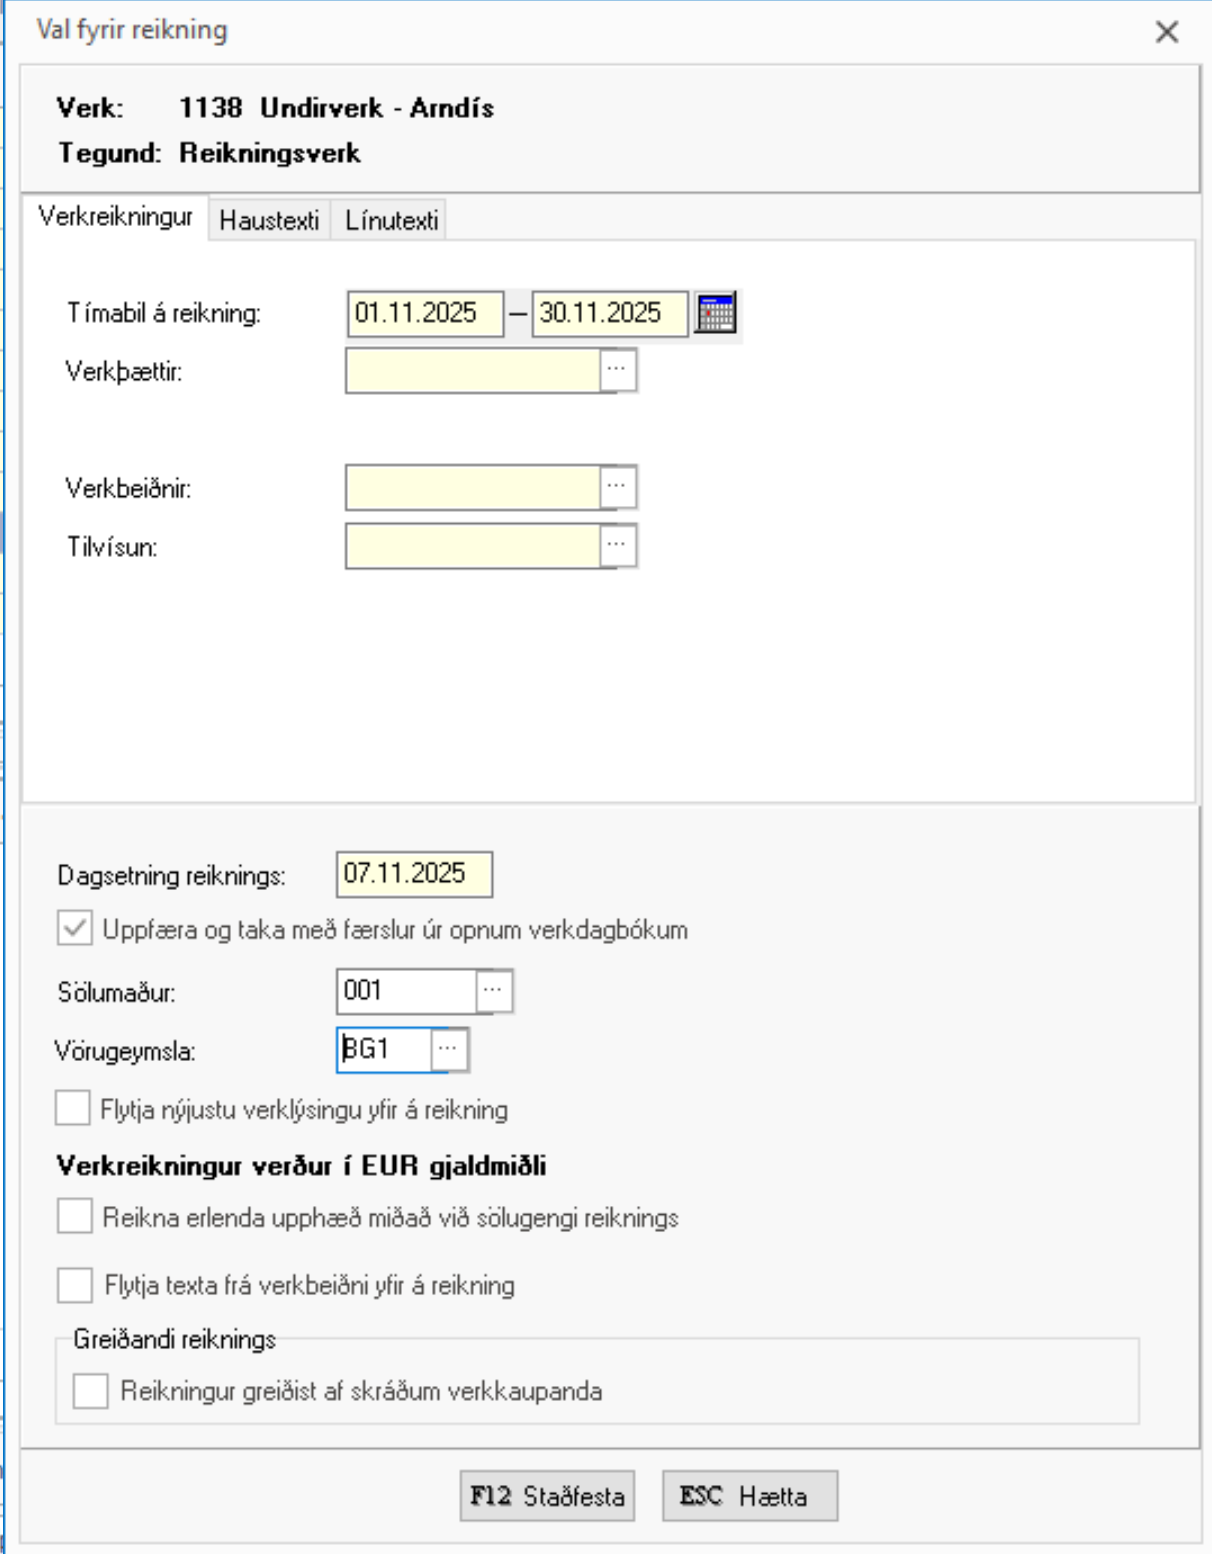
Task: Toggle Uppfæra og taka með færslur checkbox
Action: [75, 929]
